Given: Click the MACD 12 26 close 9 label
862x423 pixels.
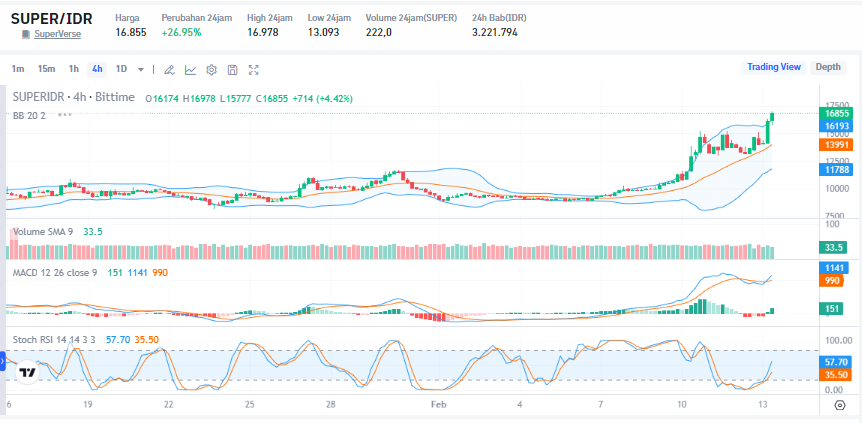Looking at the screenshot, I should click(55, 272).
